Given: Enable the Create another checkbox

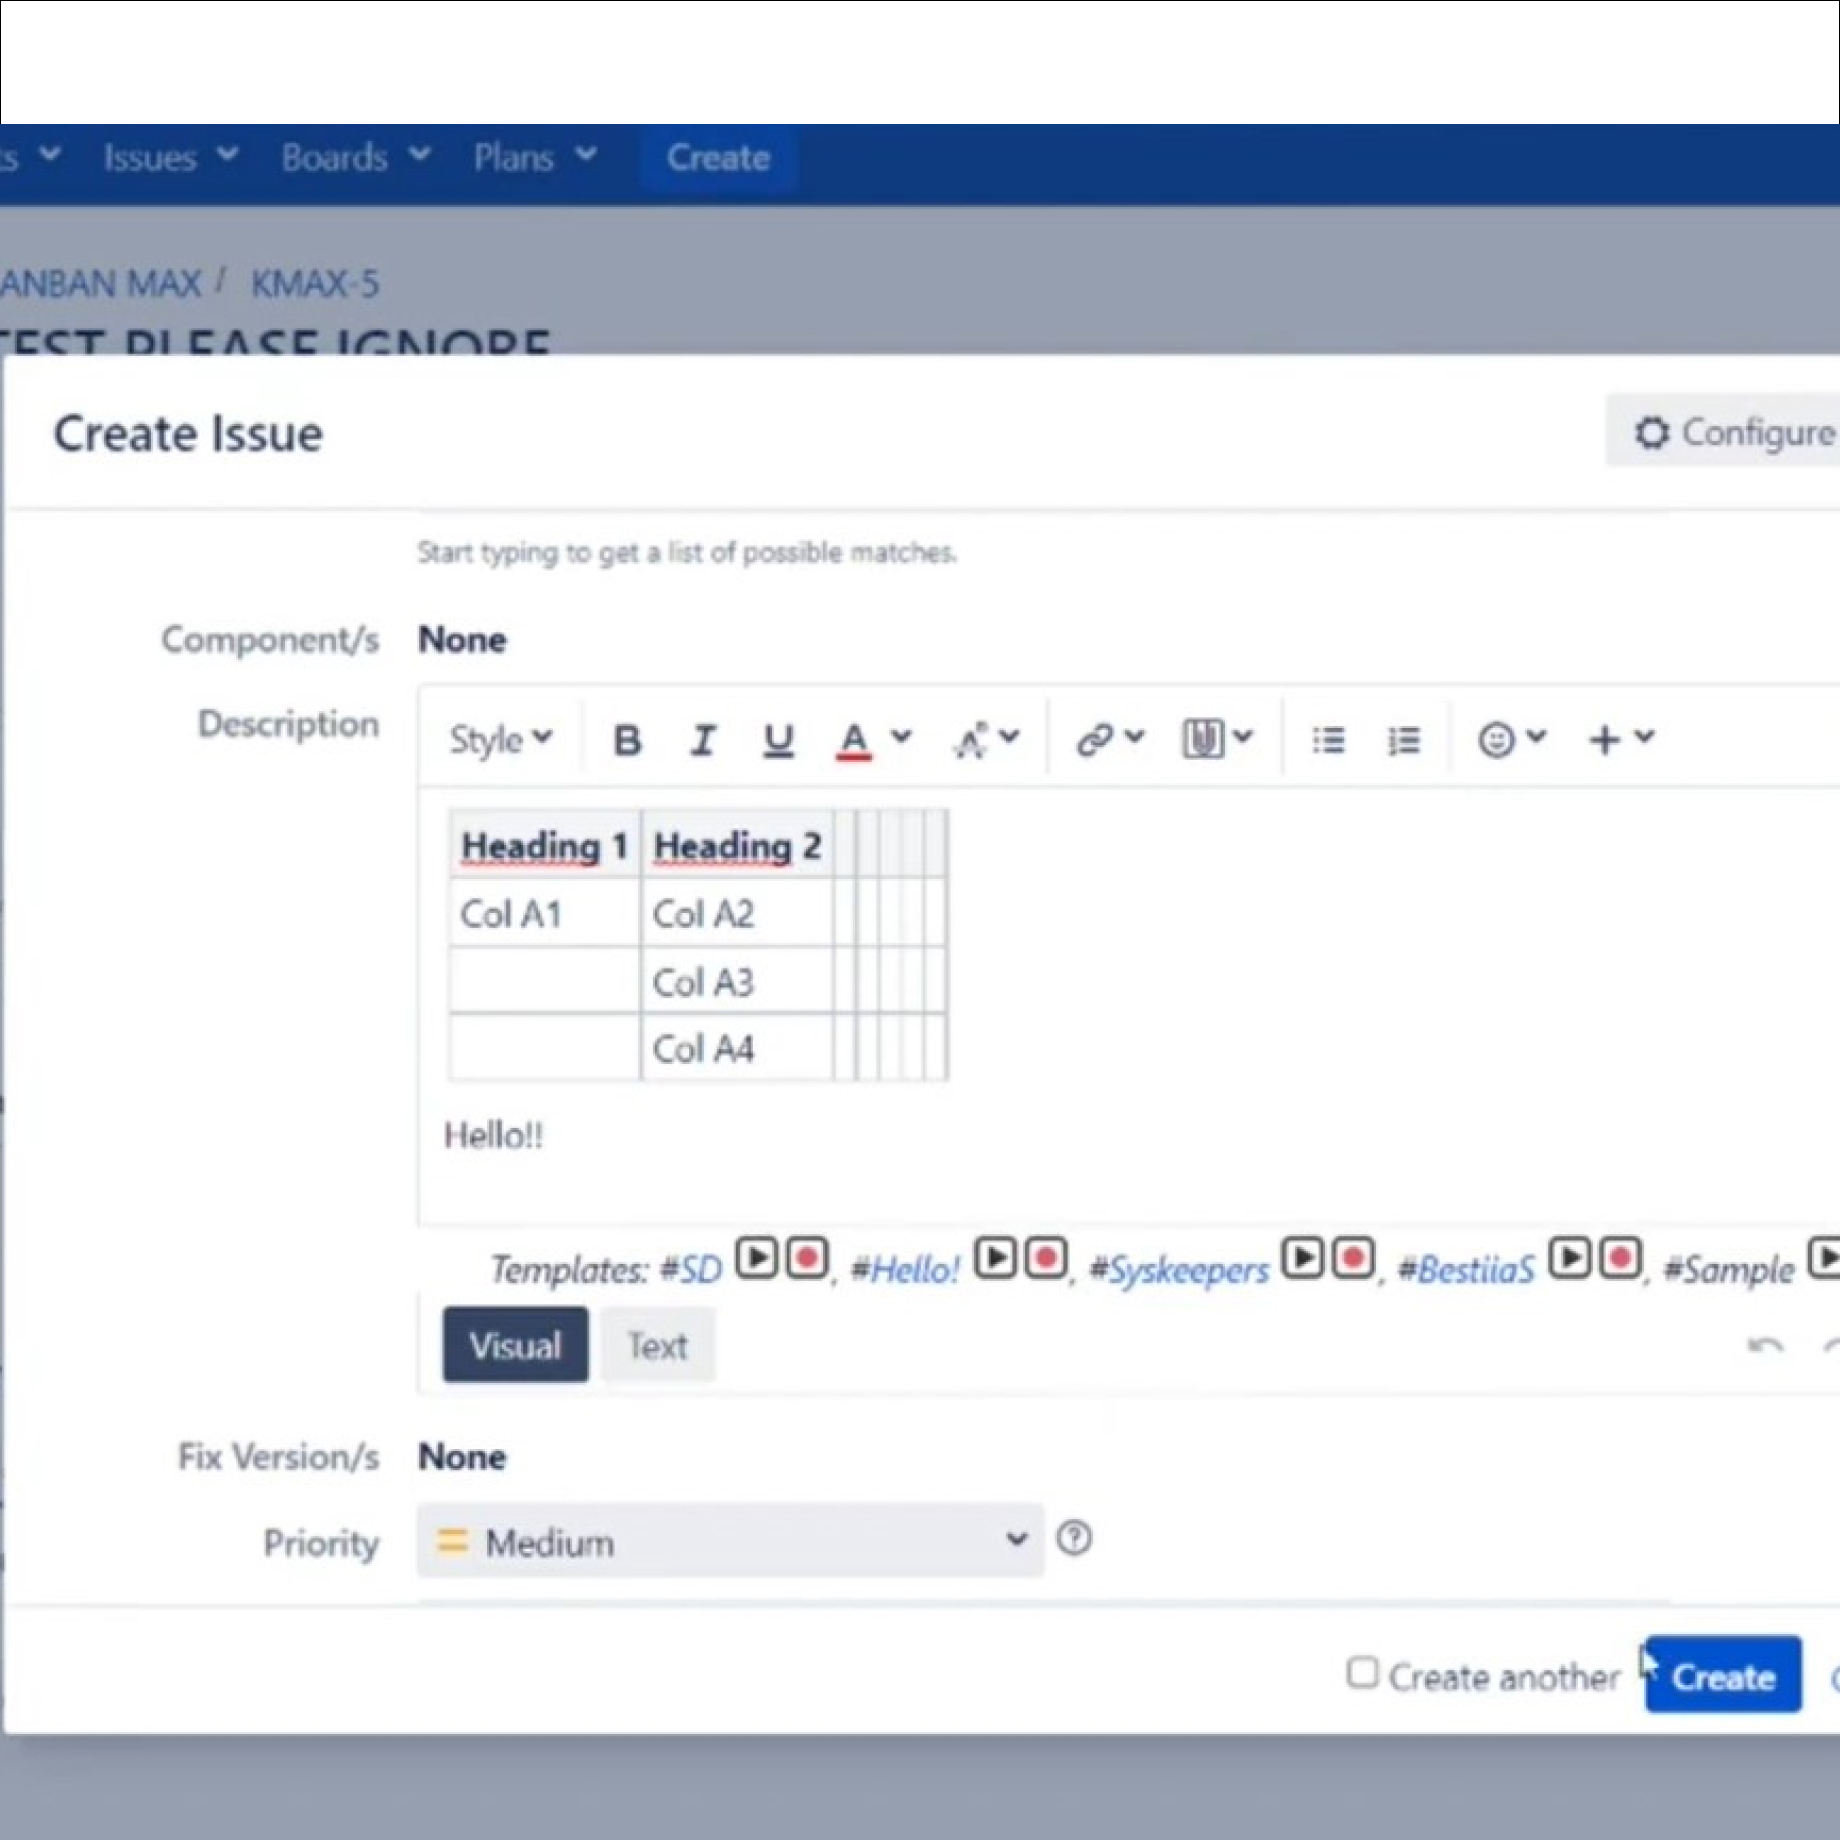Looking at the screenshot, I should tap(1362, 1672).
